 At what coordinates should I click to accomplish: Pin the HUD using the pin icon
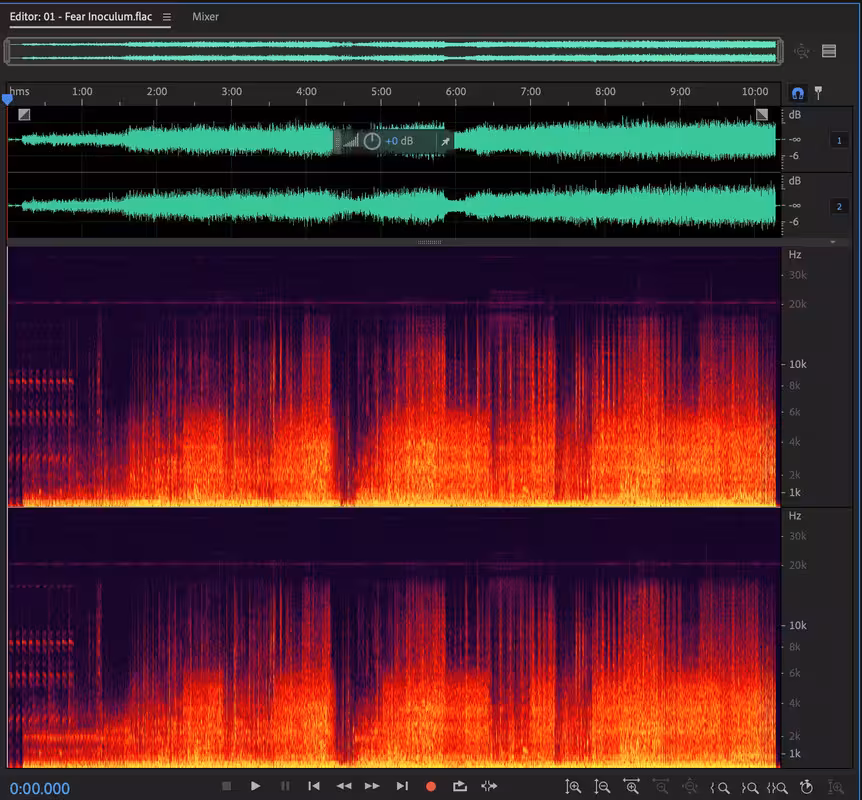click(x=445, y=141)
